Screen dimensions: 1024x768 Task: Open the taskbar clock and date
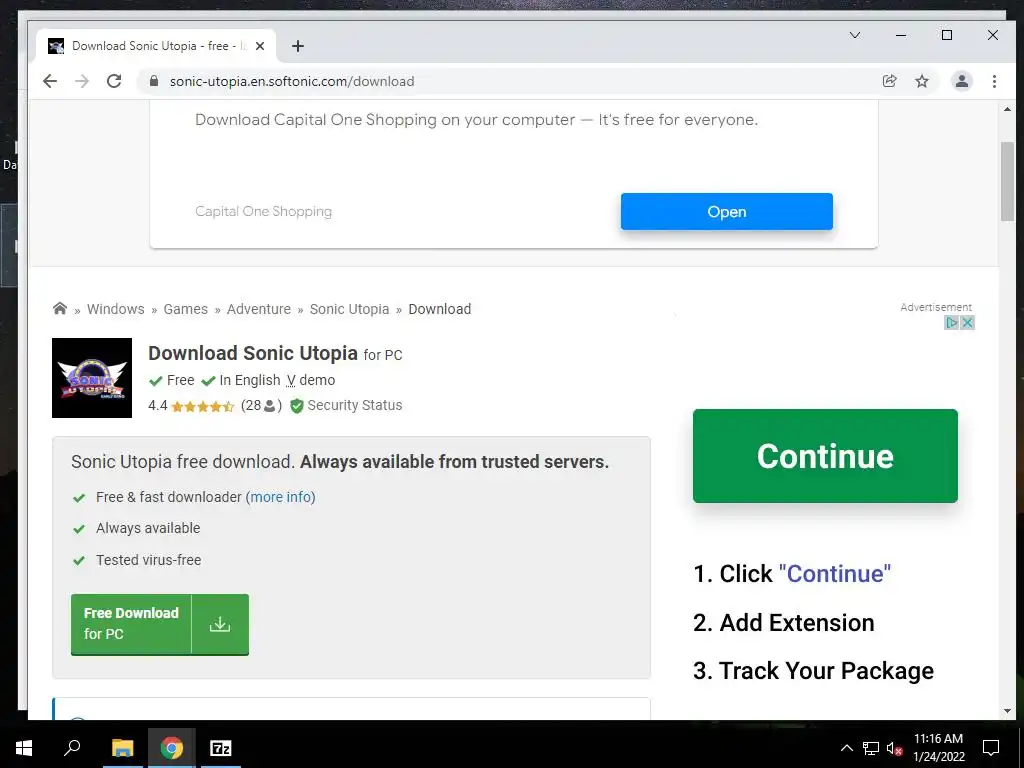pos(938,748)
